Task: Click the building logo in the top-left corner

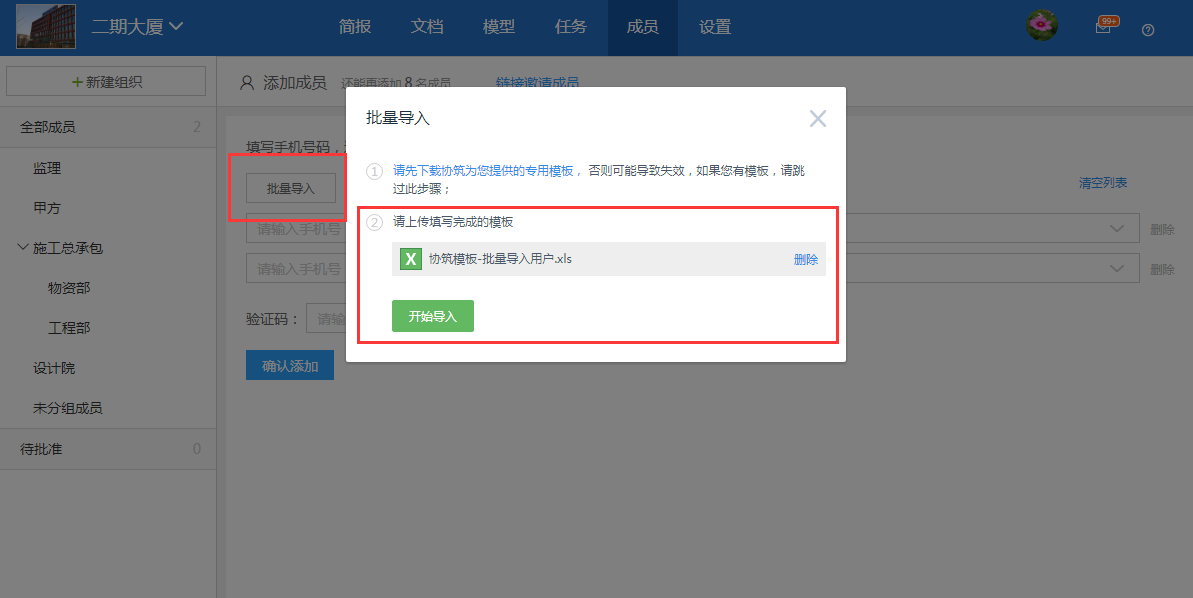Action: [45, 26]
